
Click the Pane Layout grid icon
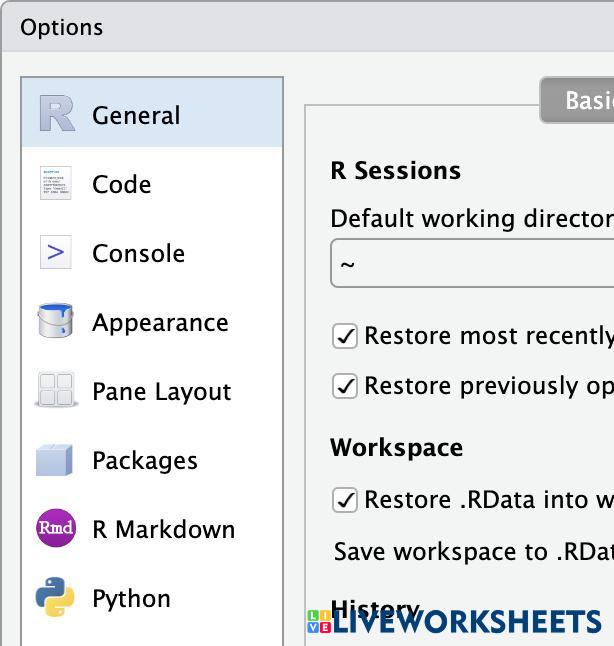point(56,391)
